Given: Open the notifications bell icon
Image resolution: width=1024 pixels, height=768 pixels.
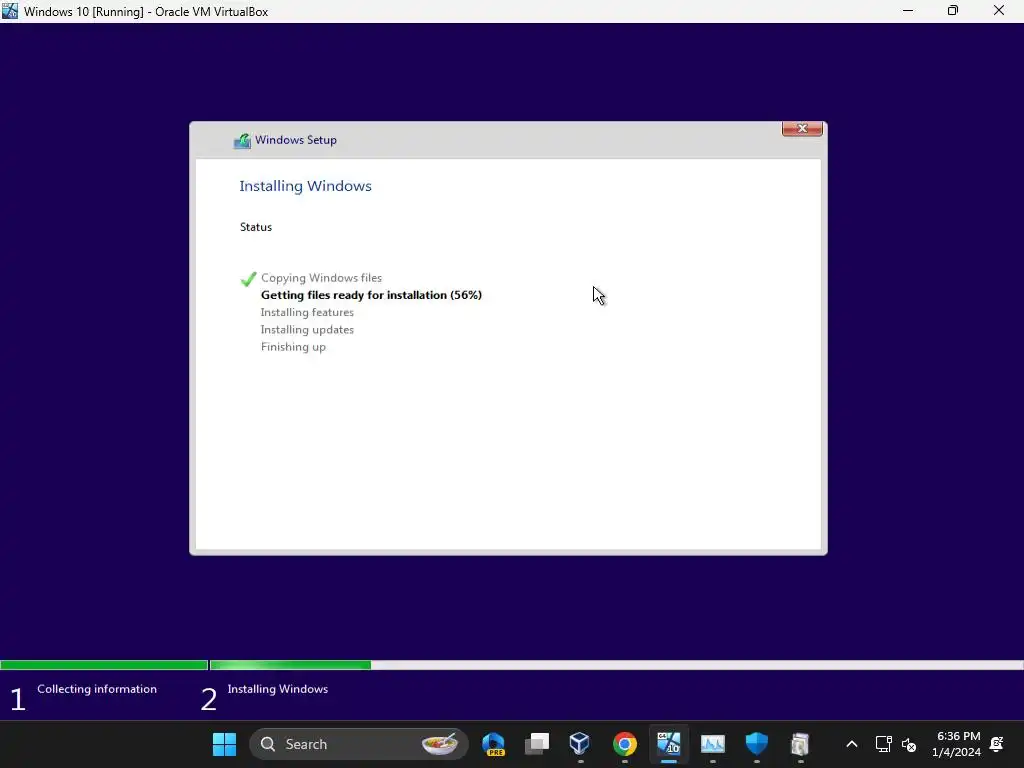Looking at the screenshot, I should (997, 744).
